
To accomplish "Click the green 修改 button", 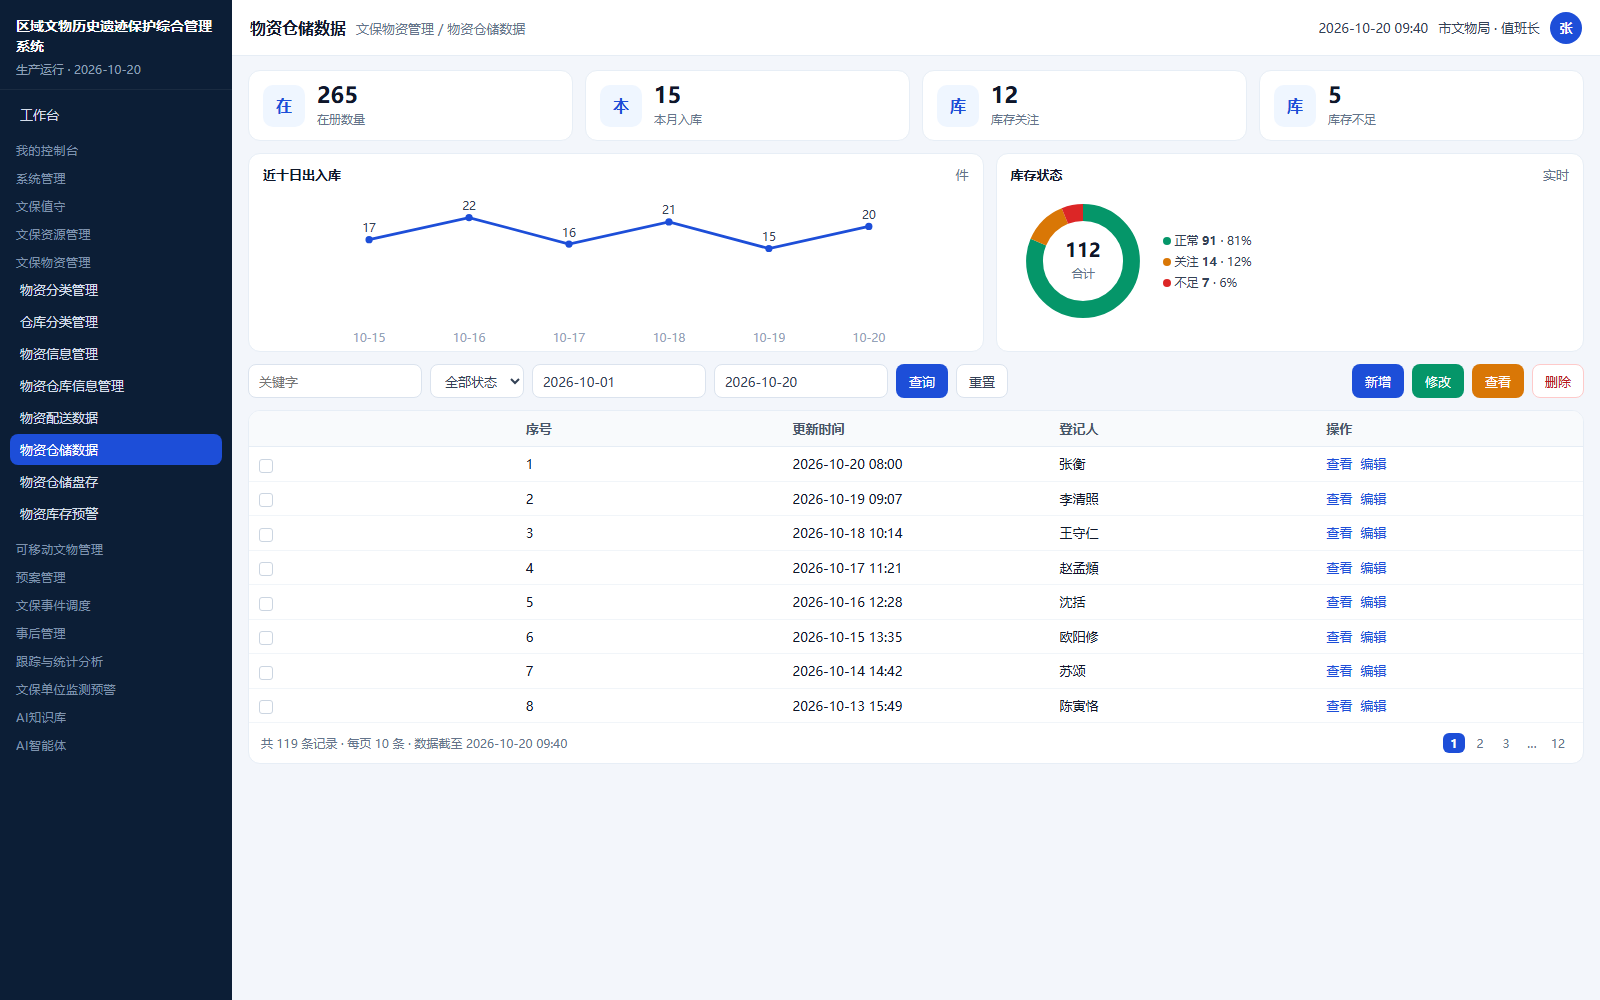I will [1438, 381].
